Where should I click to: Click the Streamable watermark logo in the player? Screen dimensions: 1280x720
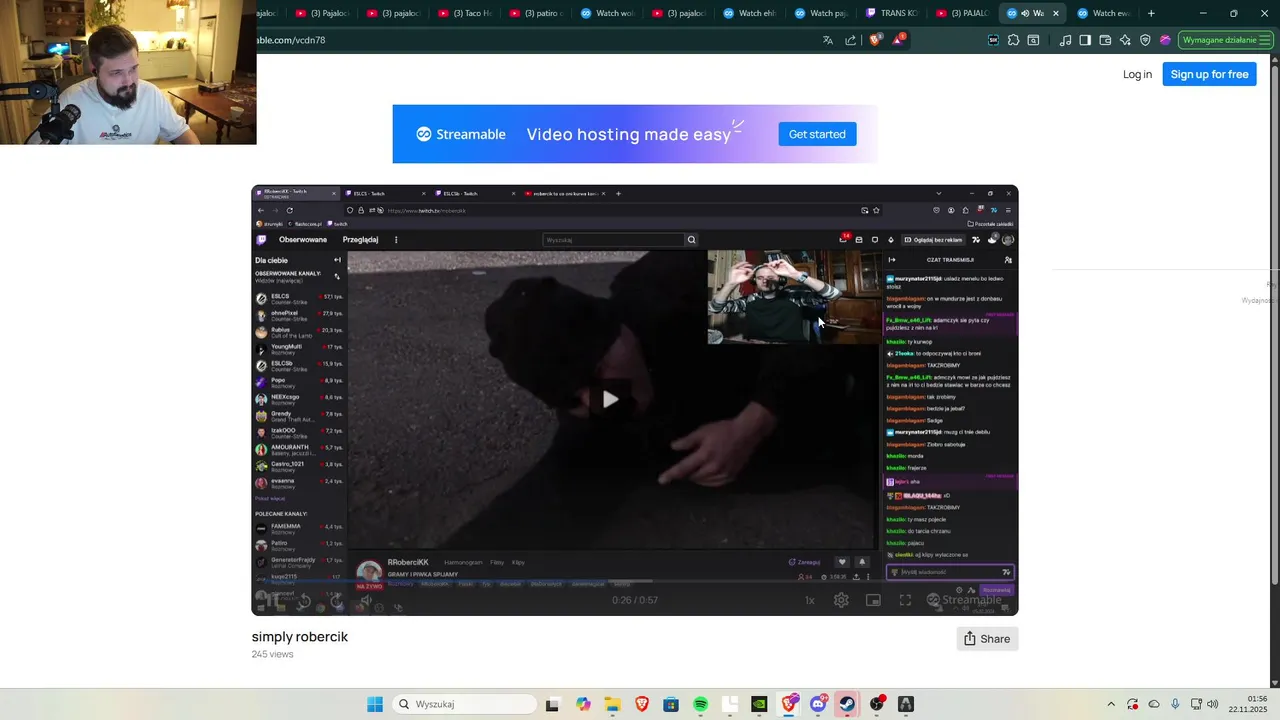[964, 600]
